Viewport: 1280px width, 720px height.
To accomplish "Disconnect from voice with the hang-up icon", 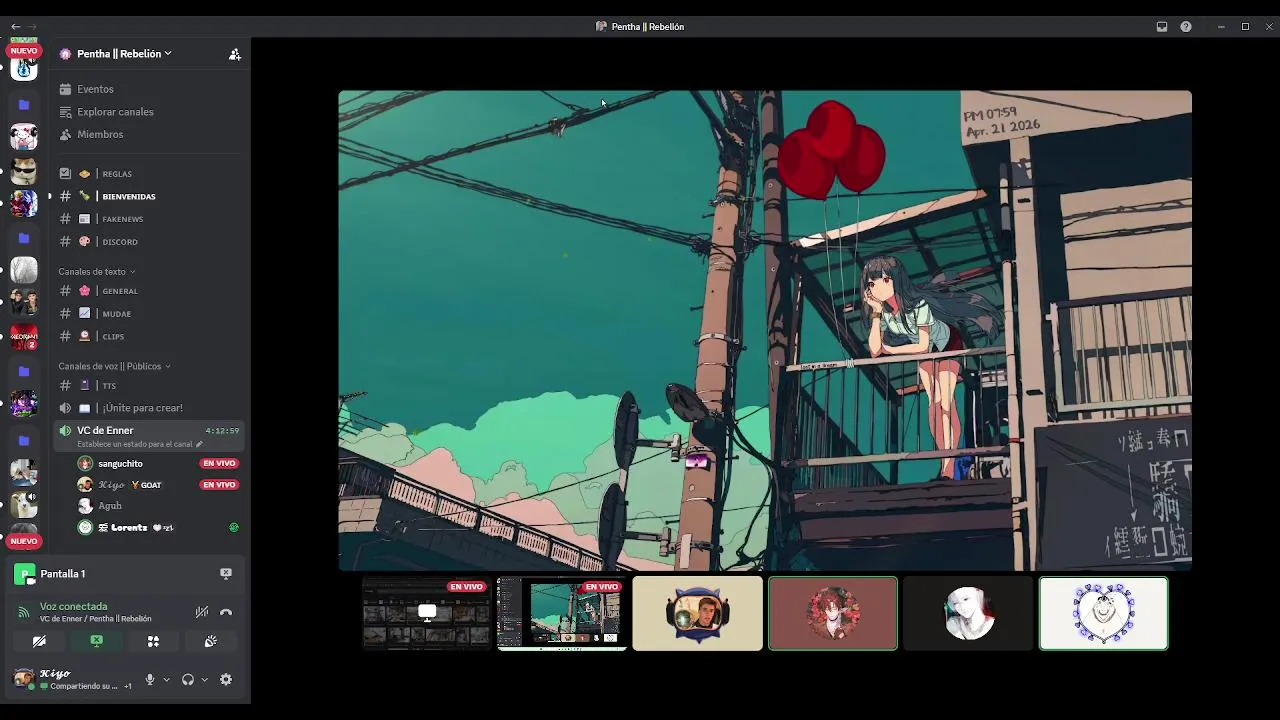I will [x=226, y=612].
